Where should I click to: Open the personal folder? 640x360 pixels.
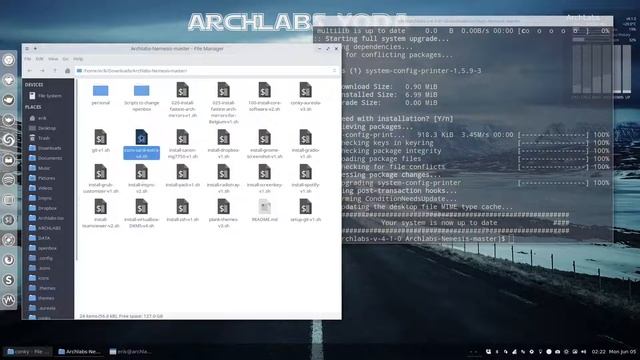coord(100,94)
